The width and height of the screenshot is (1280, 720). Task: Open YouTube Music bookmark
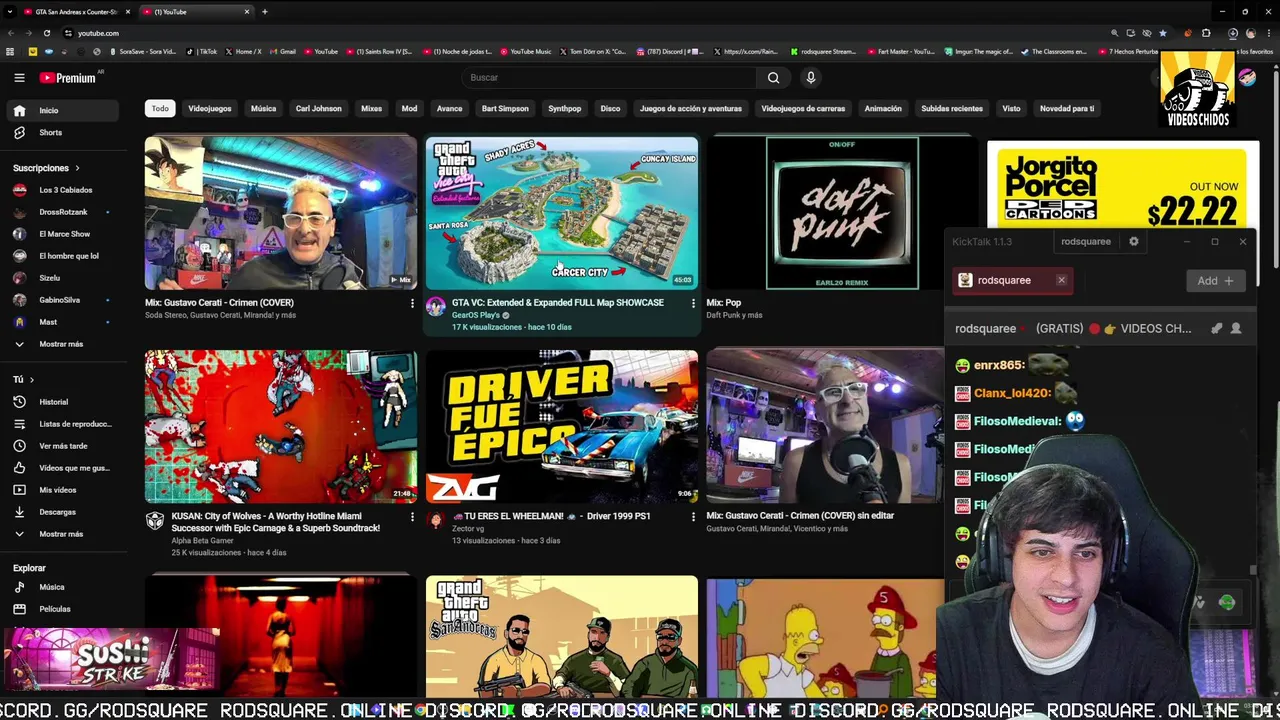tap(526, 51)
